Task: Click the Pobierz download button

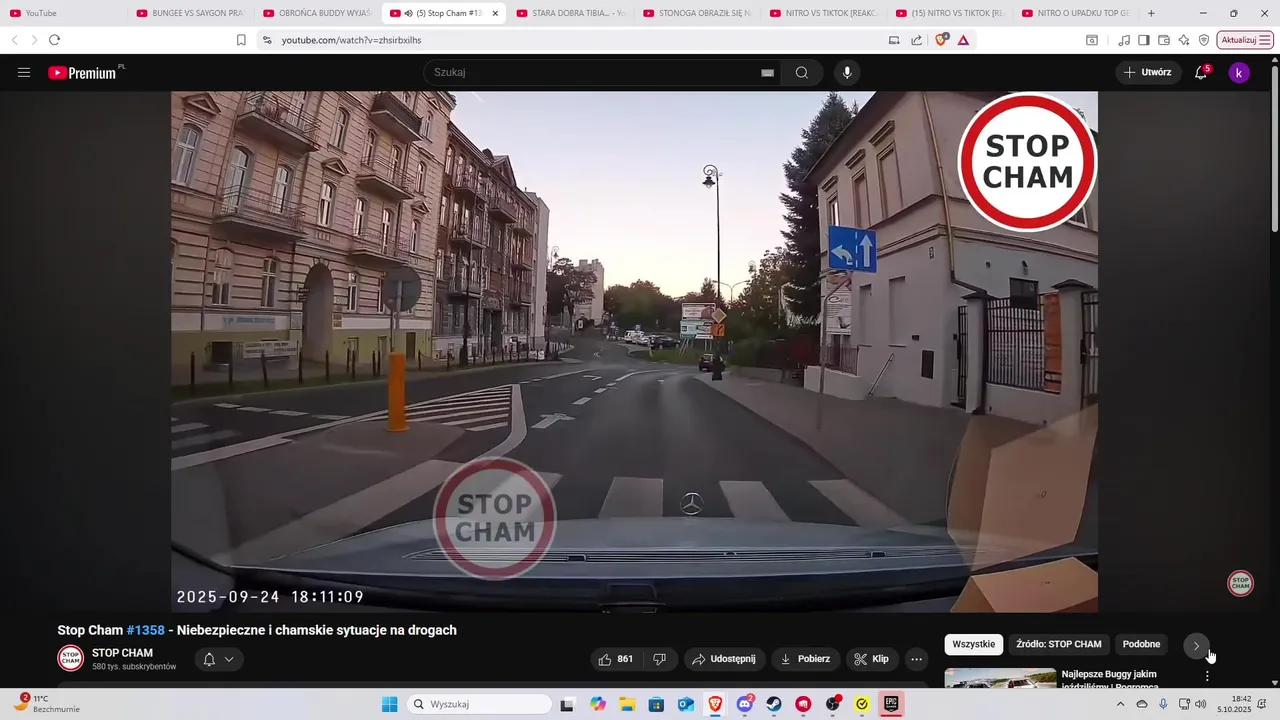Action: 805,659
